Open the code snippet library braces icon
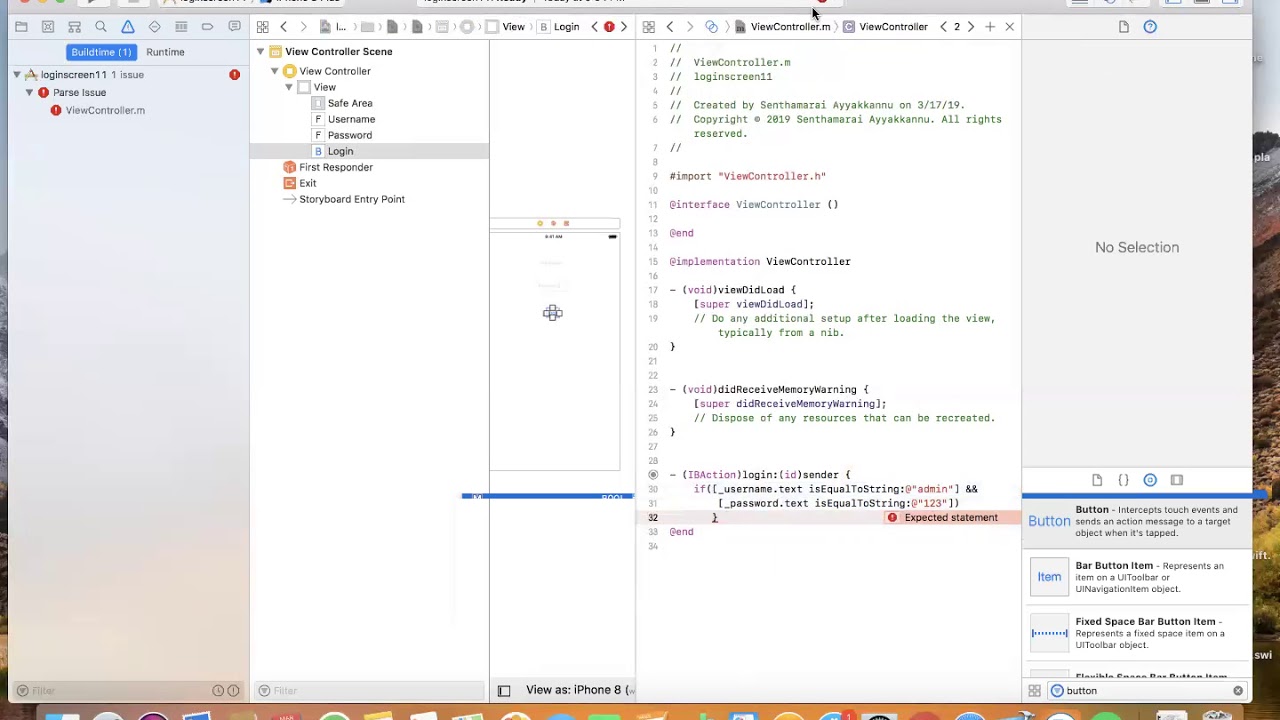The width and height of the screenshot is (1280, 720). [1123, 480]
